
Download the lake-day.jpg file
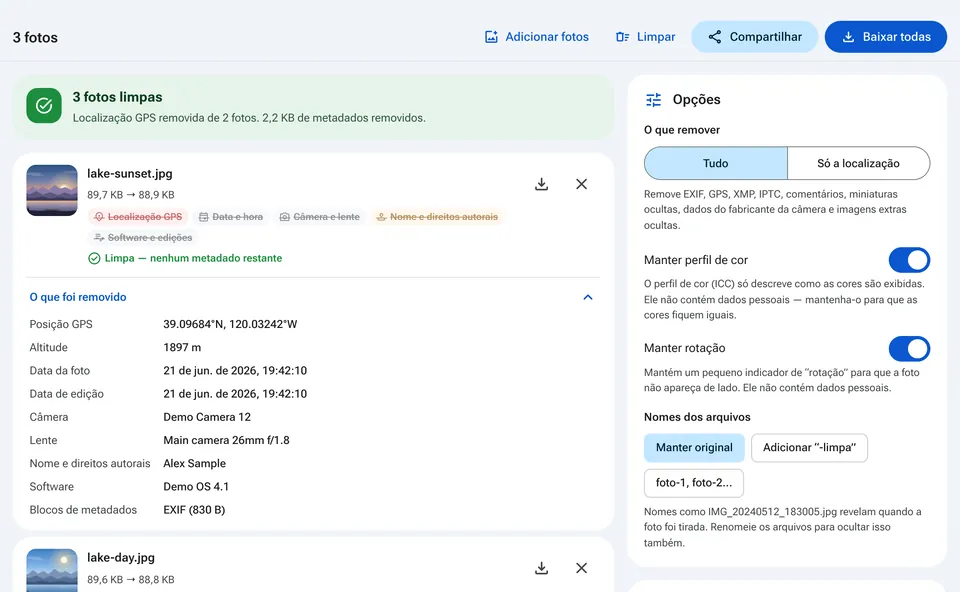[x=541, y=568]
